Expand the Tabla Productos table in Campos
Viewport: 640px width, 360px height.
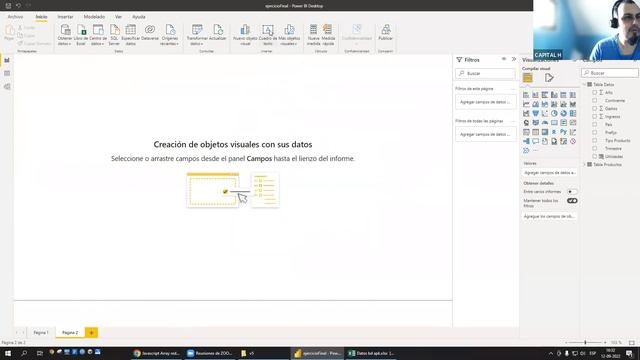pos(584,164)
